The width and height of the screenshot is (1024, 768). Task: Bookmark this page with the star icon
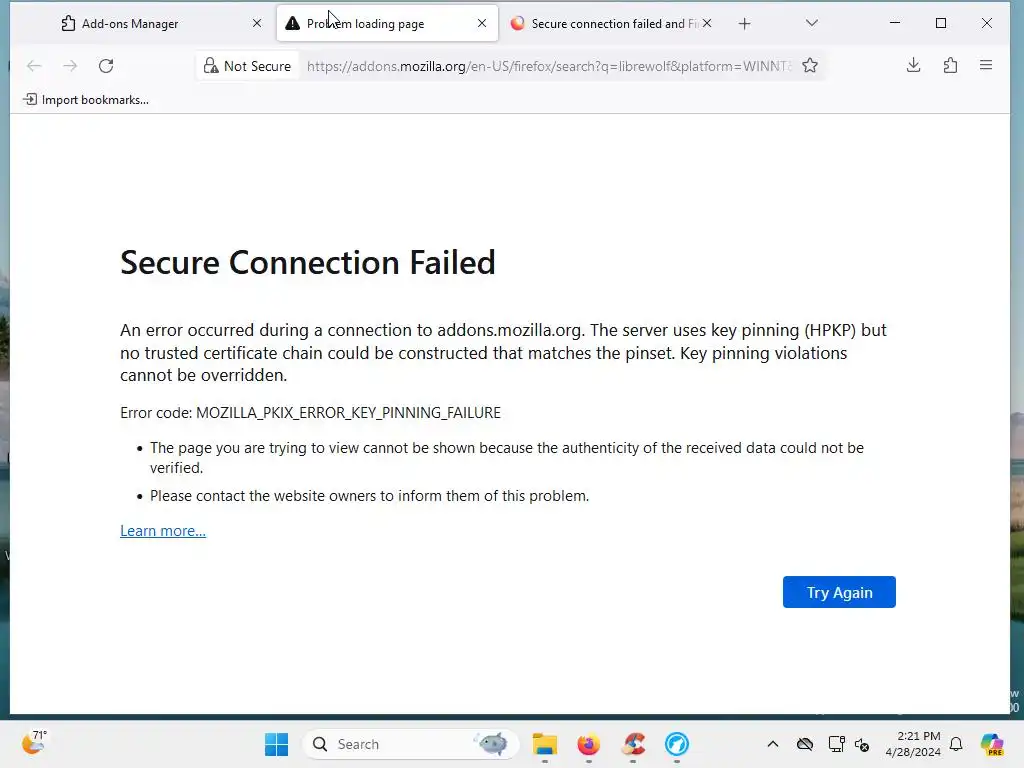click(x=810, y=66)
